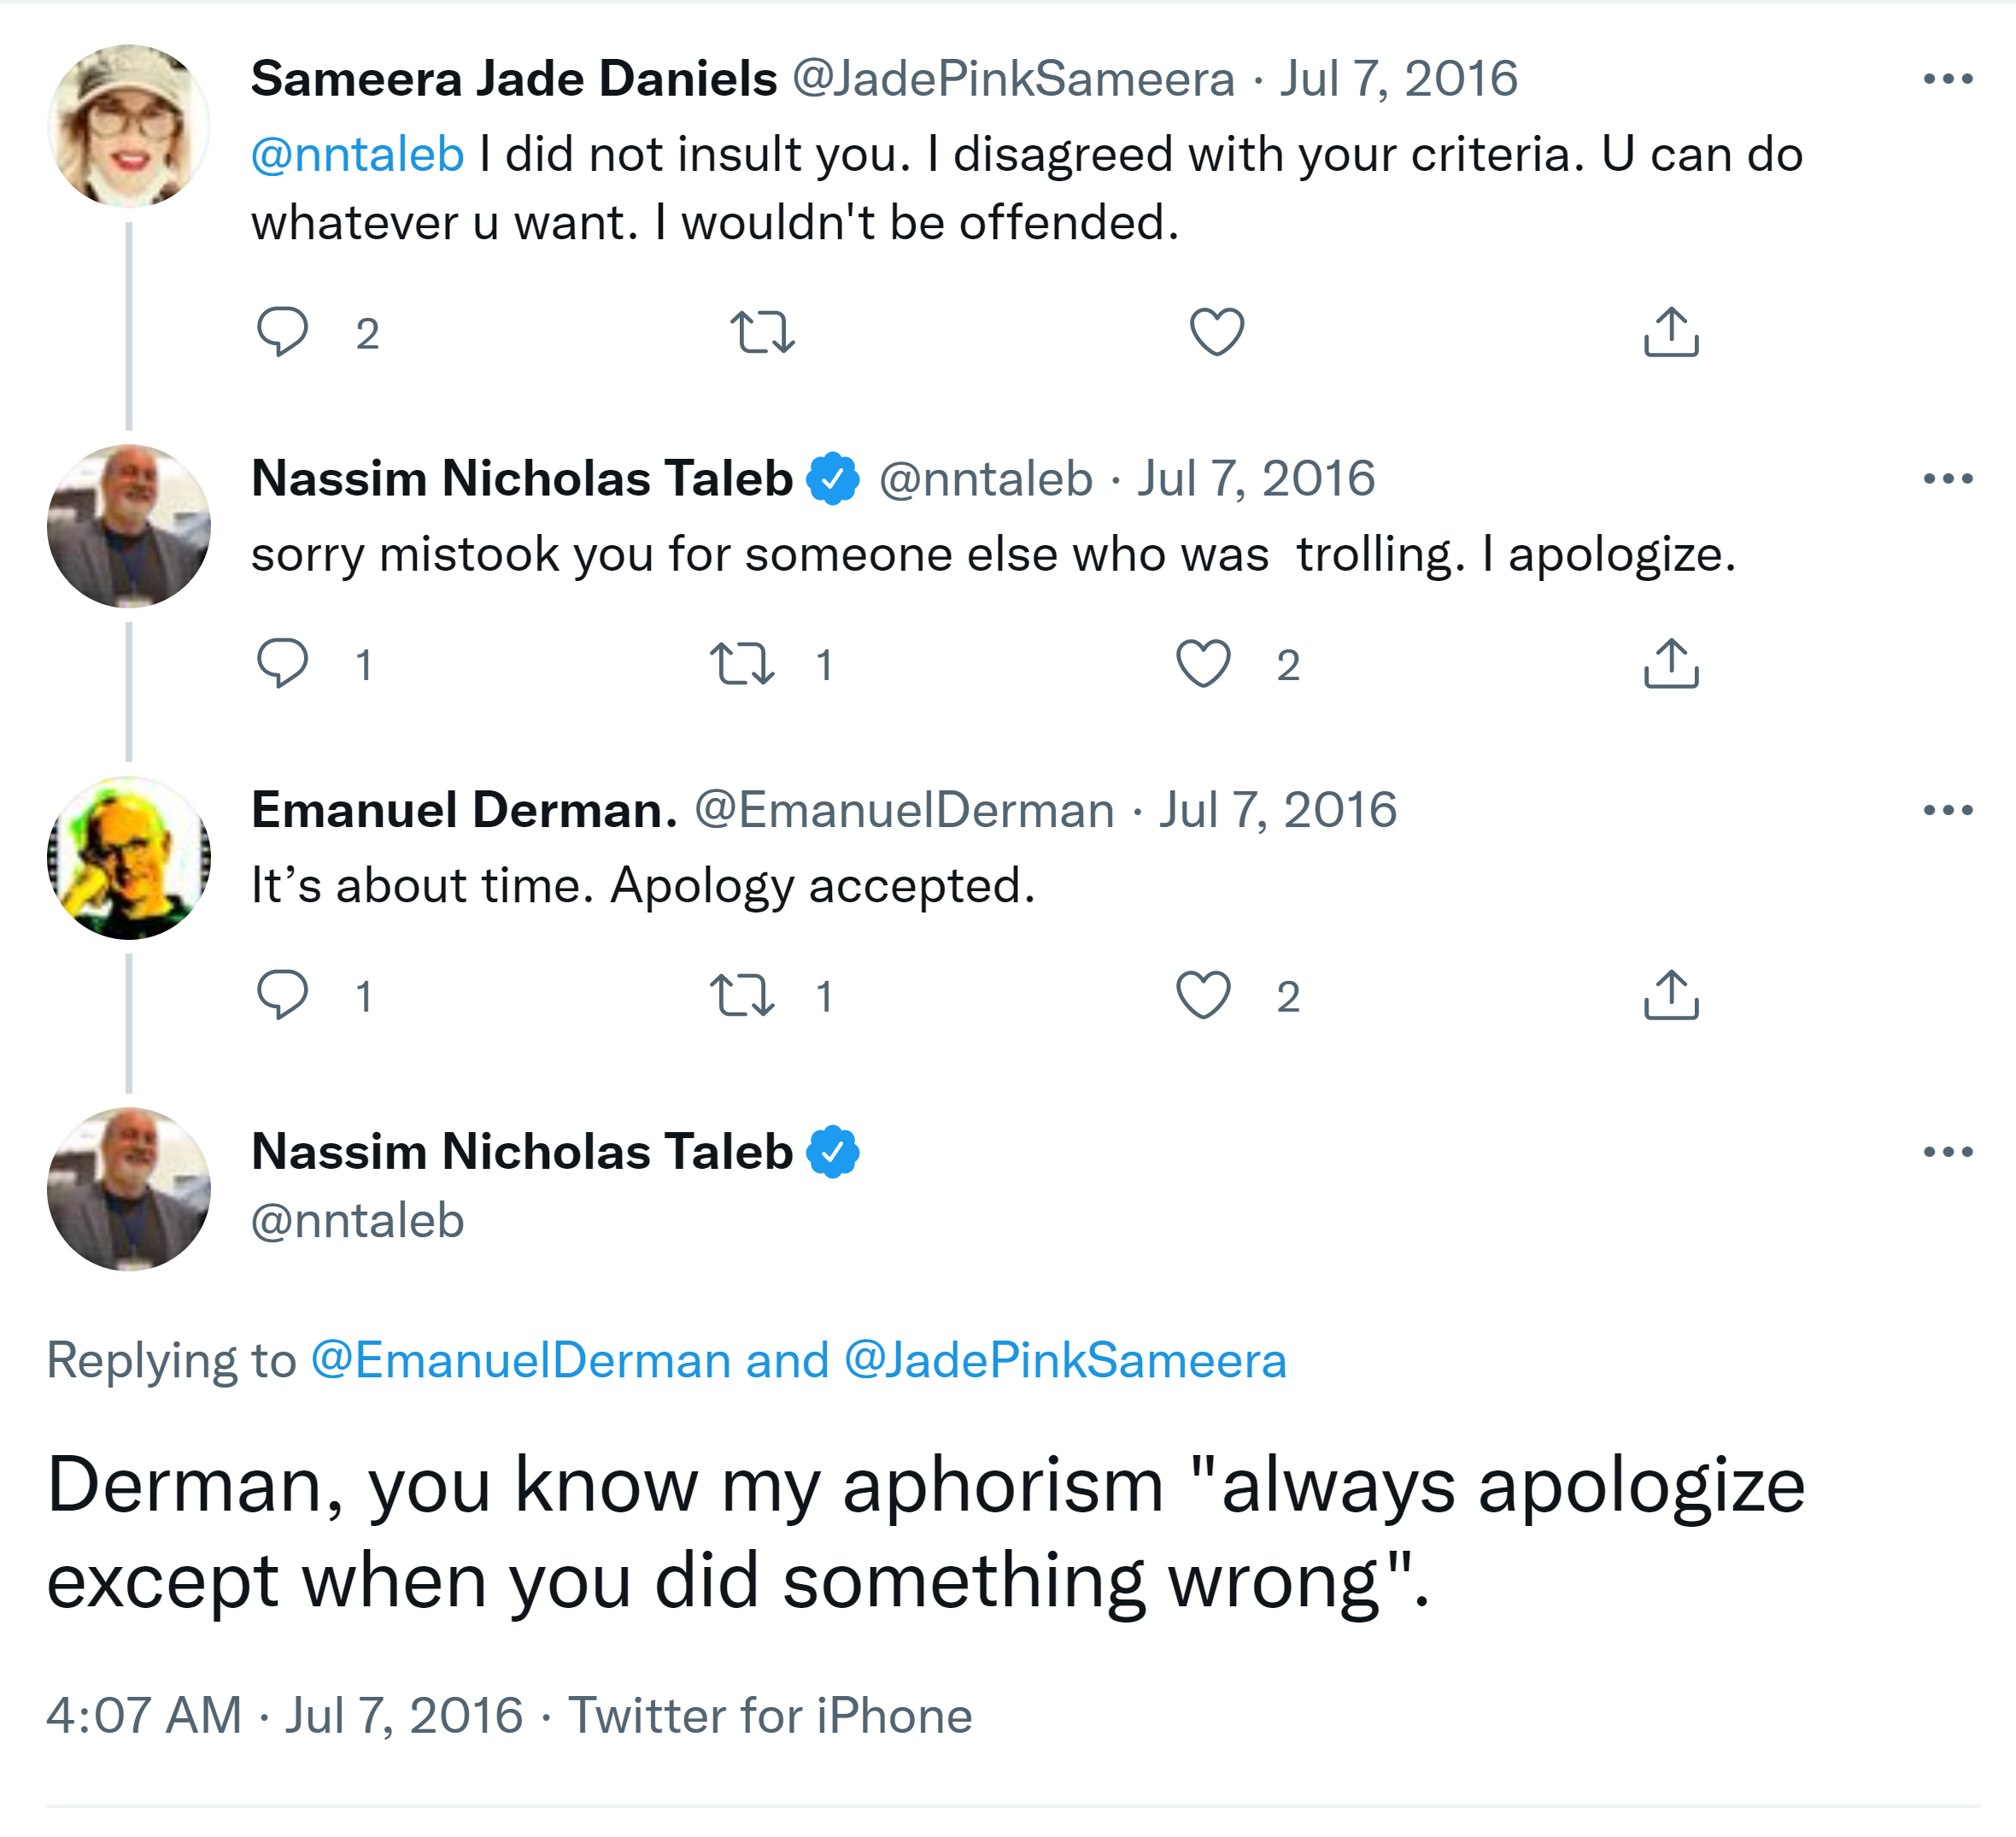Viewport: 2016px width, 1837px height.
Task: Like Emanuel Derman's 'Apology accepted' tweet
Action: coord(1202,995)
